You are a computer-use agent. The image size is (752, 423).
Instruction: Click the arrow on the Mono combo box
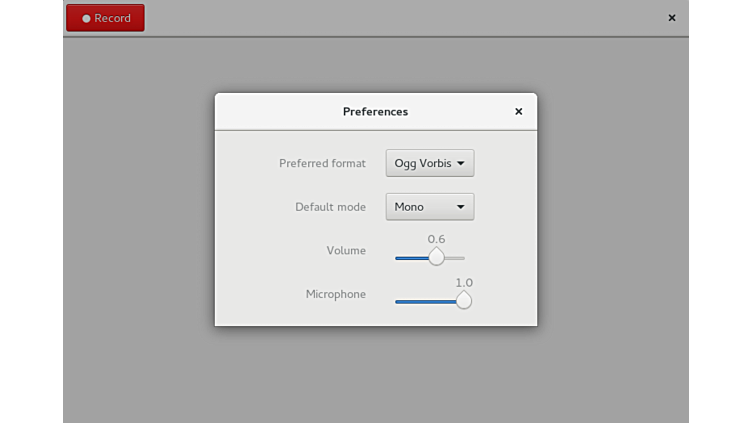pyautogui.click(x=461, y=207)
